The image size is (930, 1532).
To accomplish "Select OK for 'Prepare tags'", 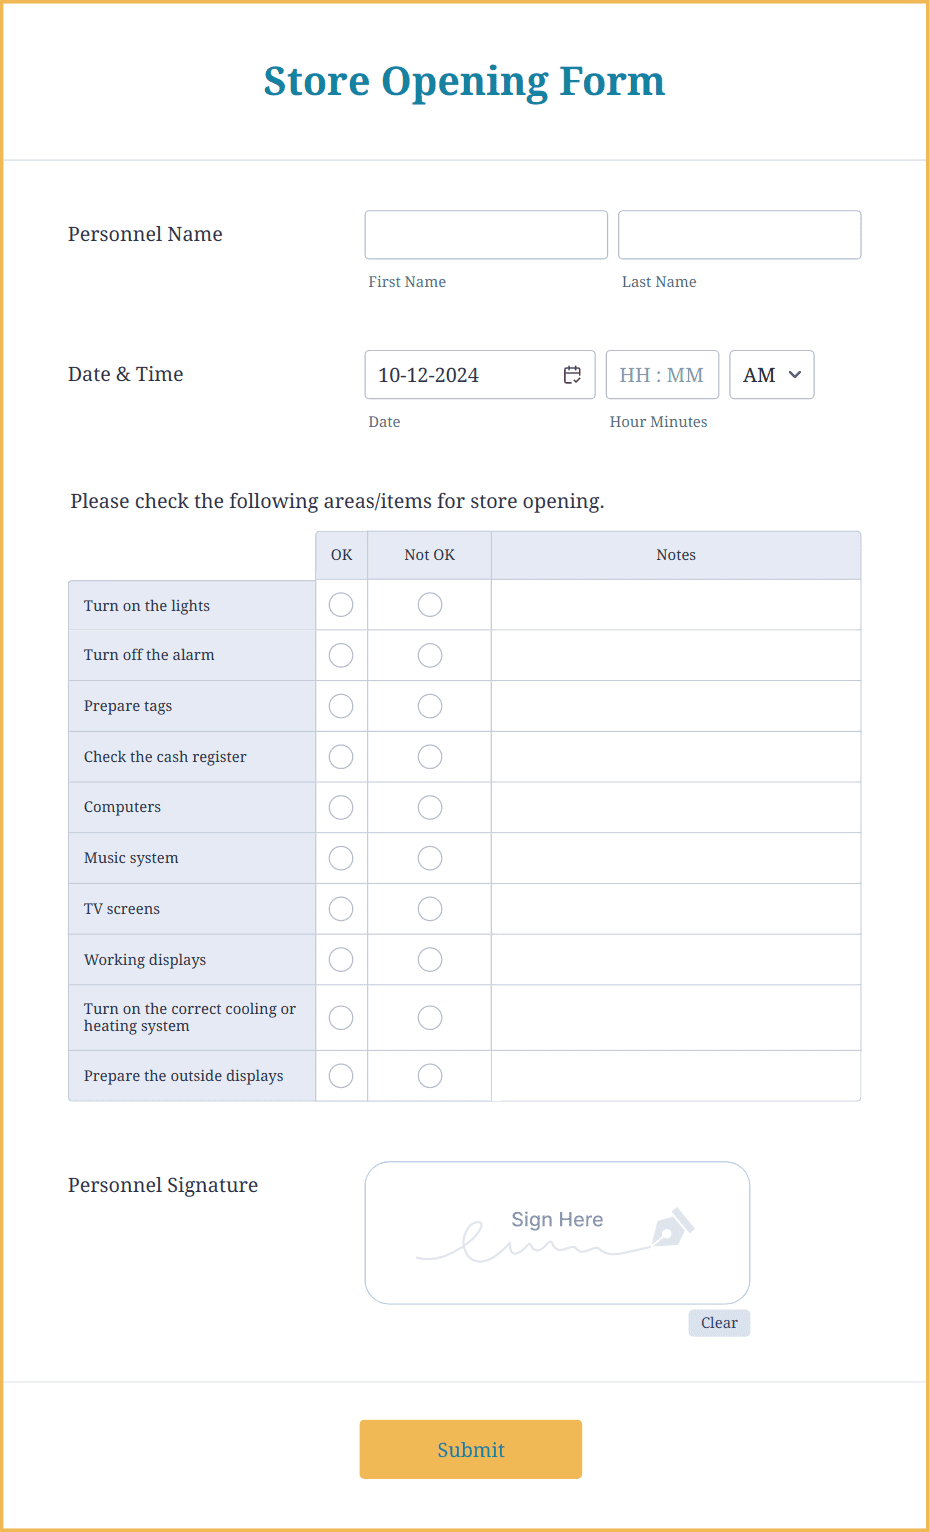I will 341,705.
